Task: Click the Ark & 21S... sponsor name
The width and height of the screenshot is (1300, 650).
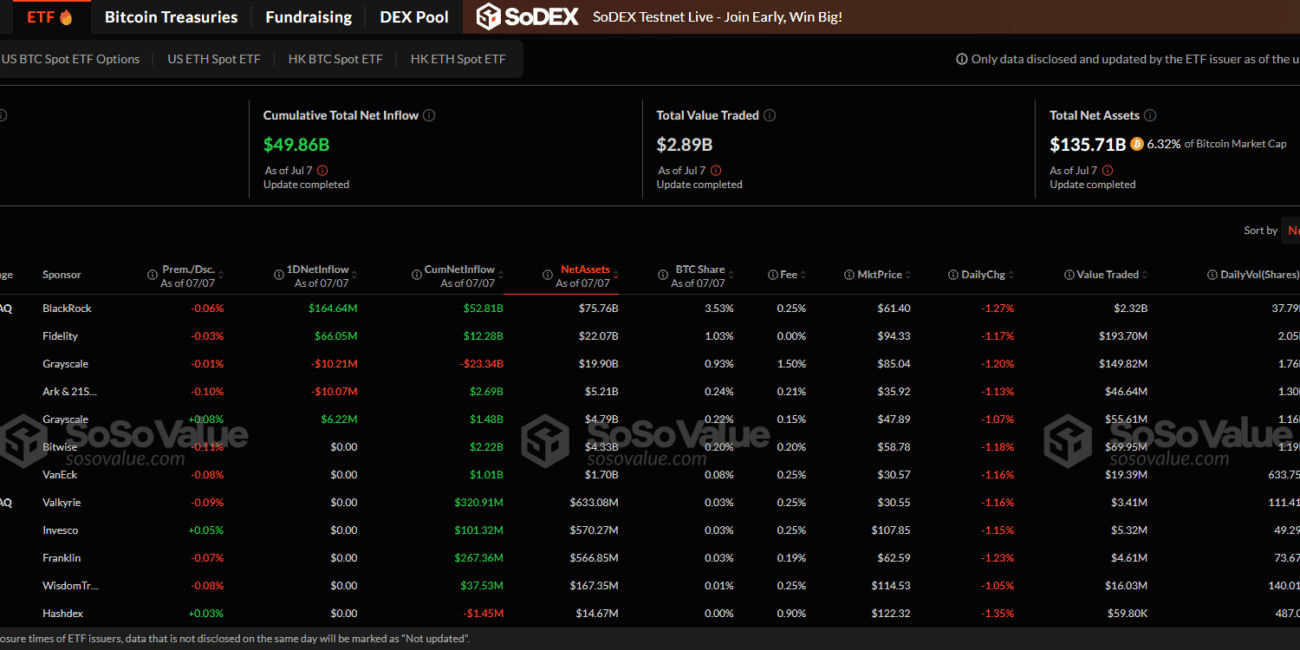Action: coord(70,391)
